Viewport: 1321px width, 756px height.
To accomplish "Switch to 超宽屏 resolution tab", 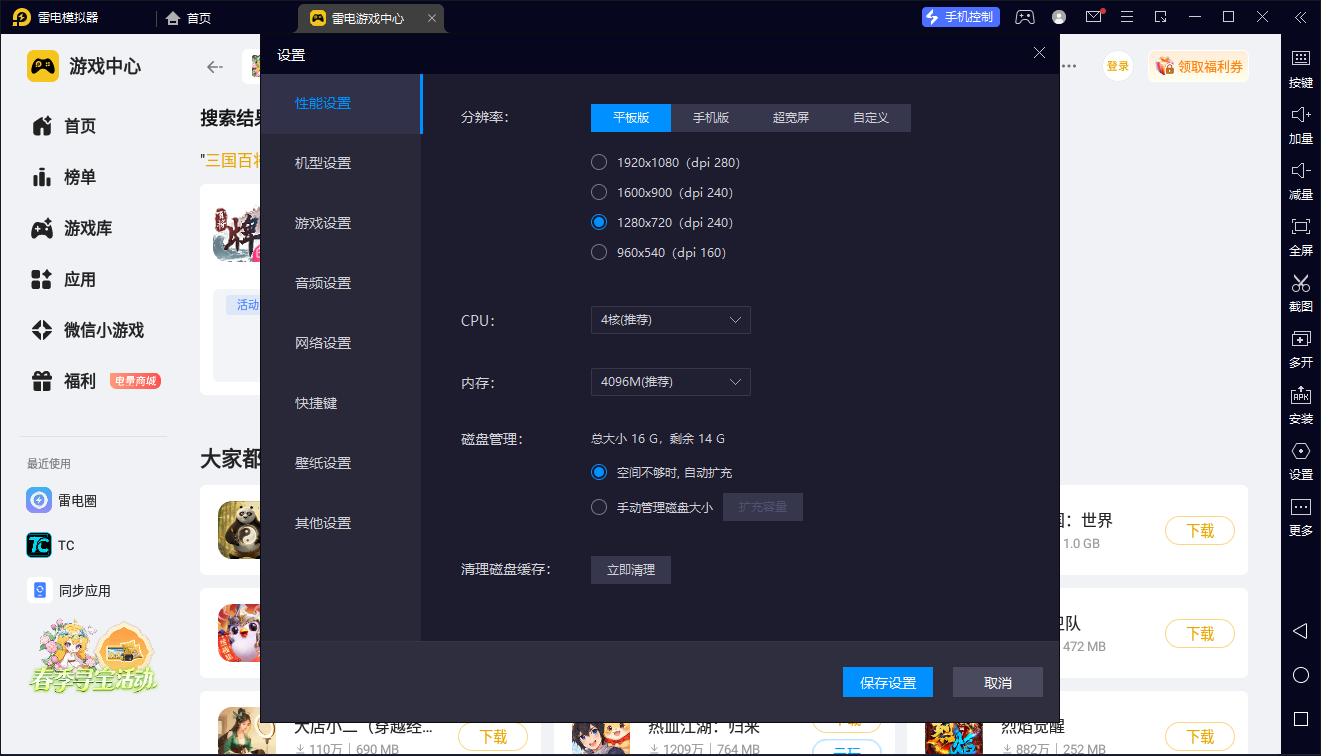I will click(x=791, y=118).
